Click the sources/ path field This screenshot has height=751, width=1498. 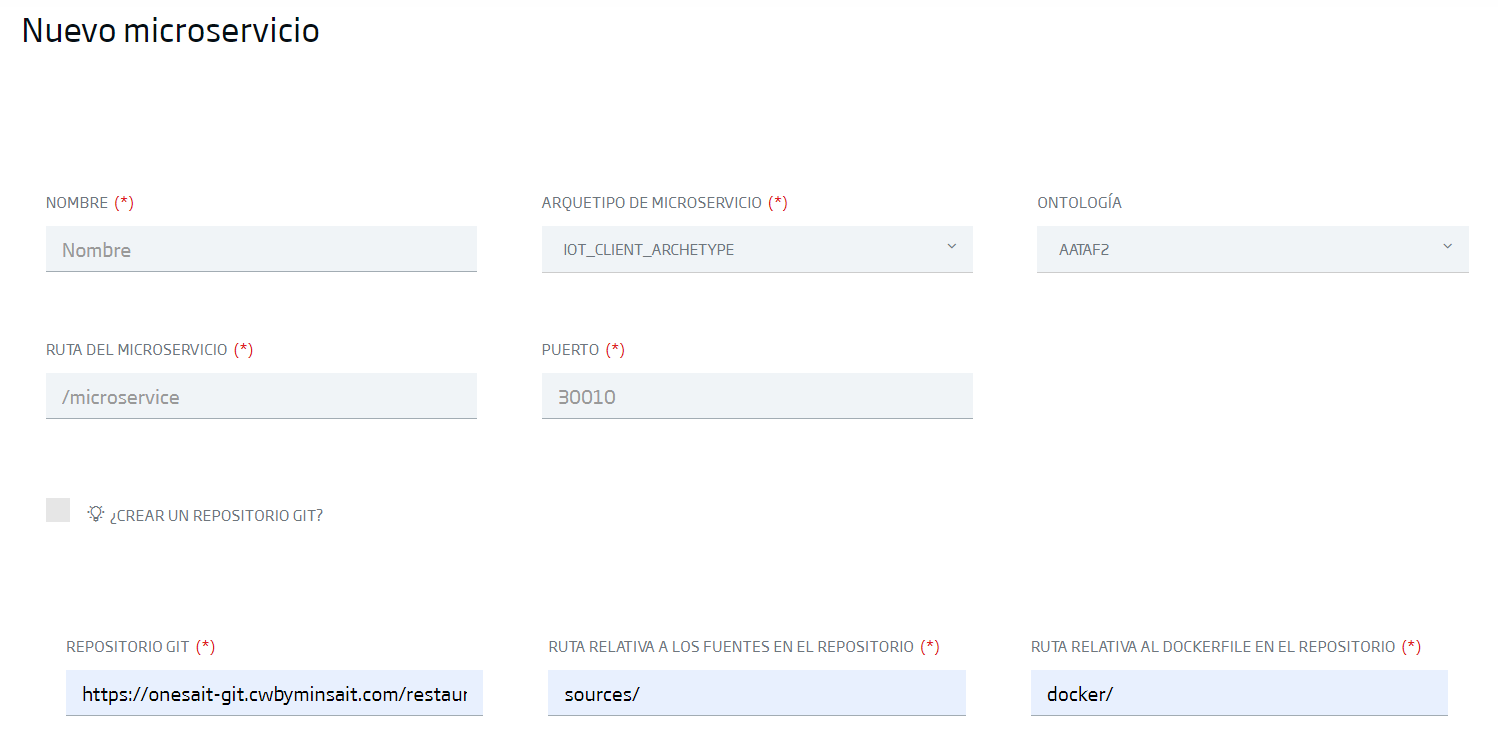coord(756,692)
